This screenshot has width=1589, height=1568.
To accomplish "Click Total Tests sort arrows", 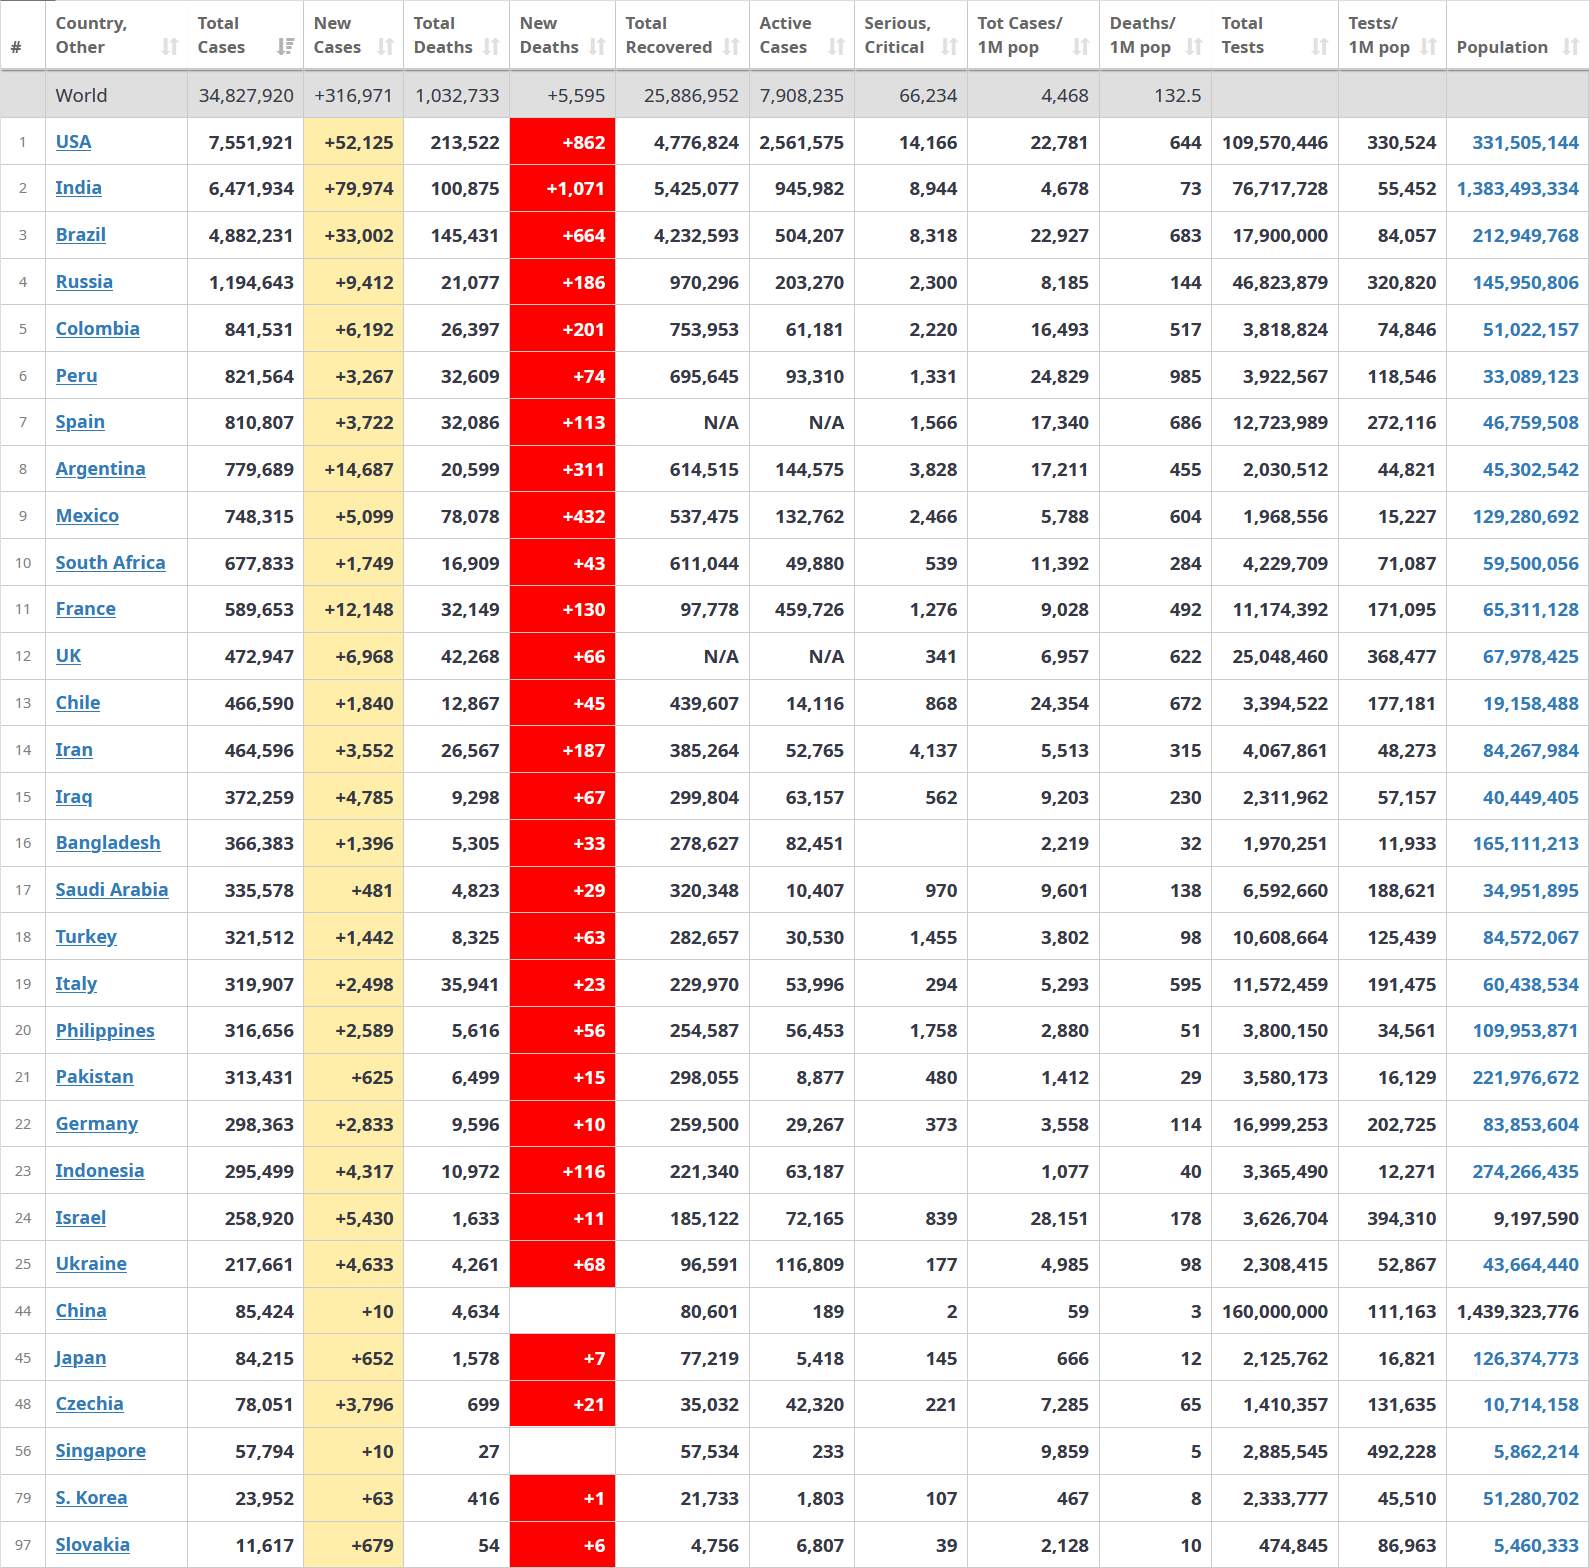I will tap(1320, 47).
